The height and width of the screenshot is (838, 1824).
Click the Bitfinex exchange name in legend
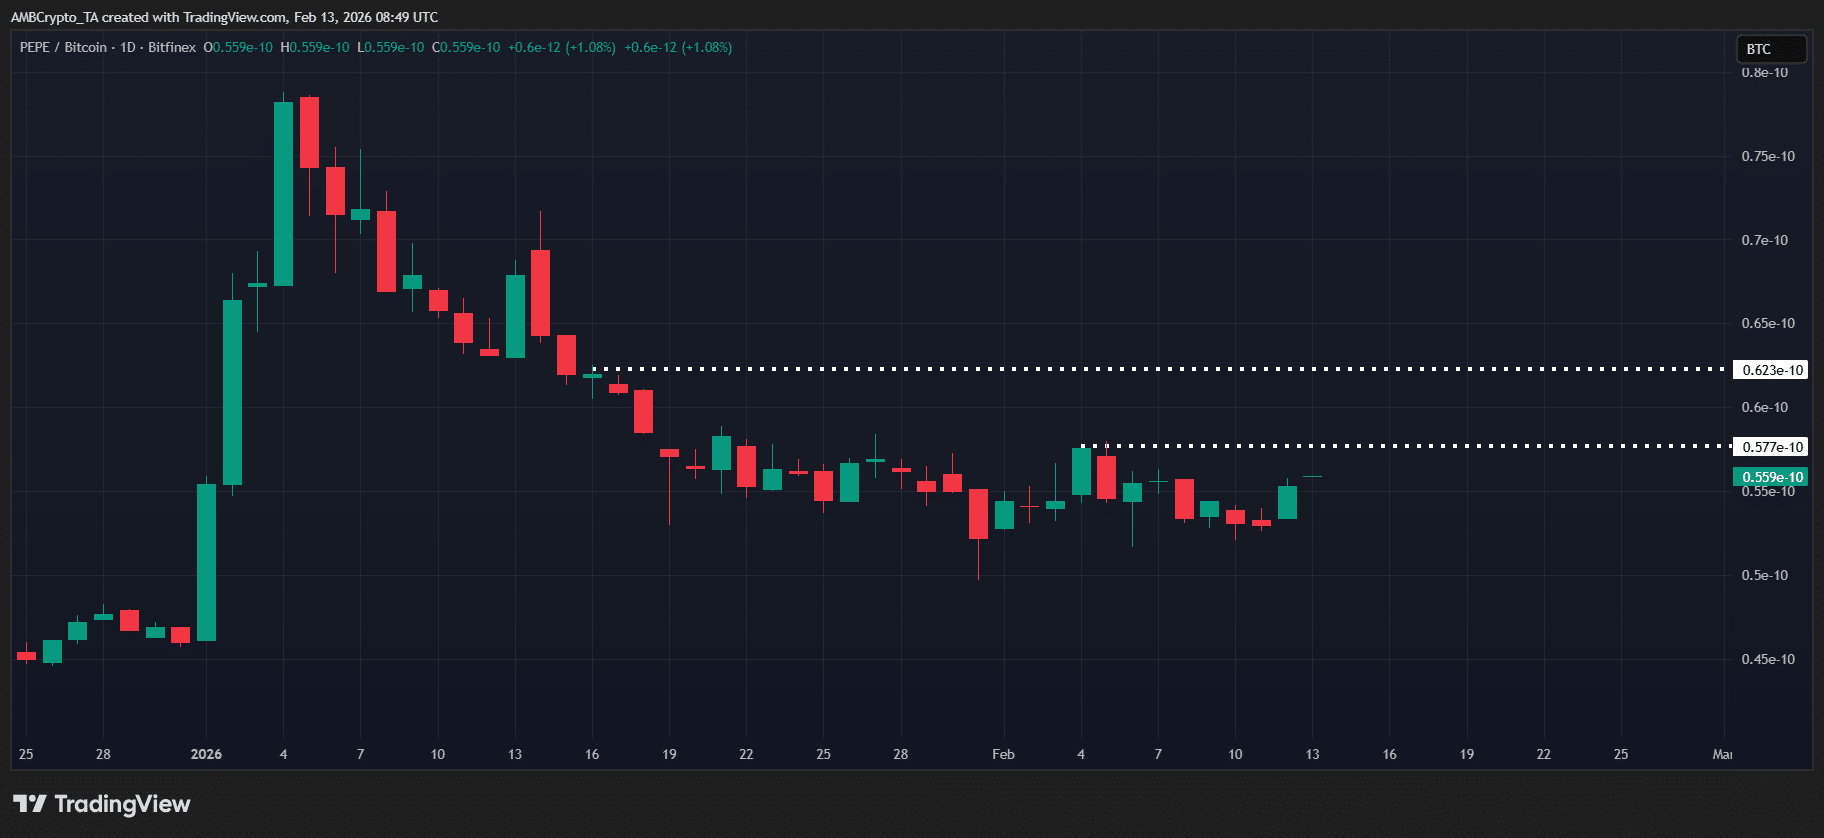pos(172,47)
